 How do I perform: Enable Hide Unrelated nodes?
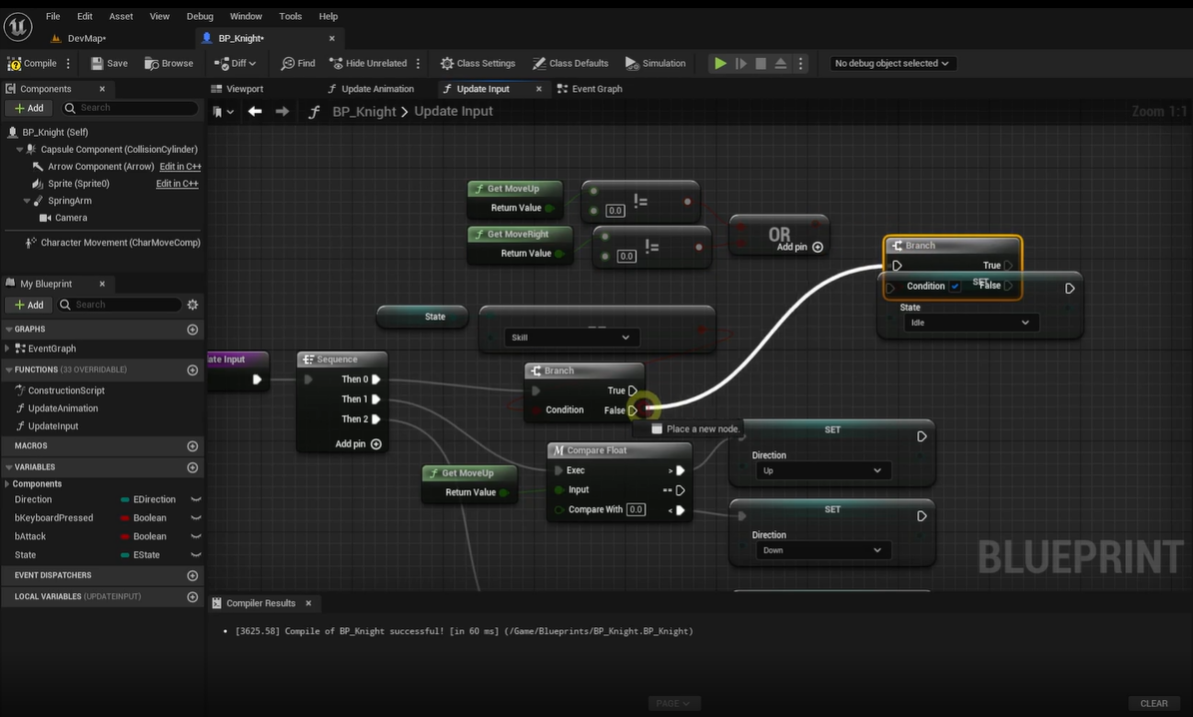[368, 63]
